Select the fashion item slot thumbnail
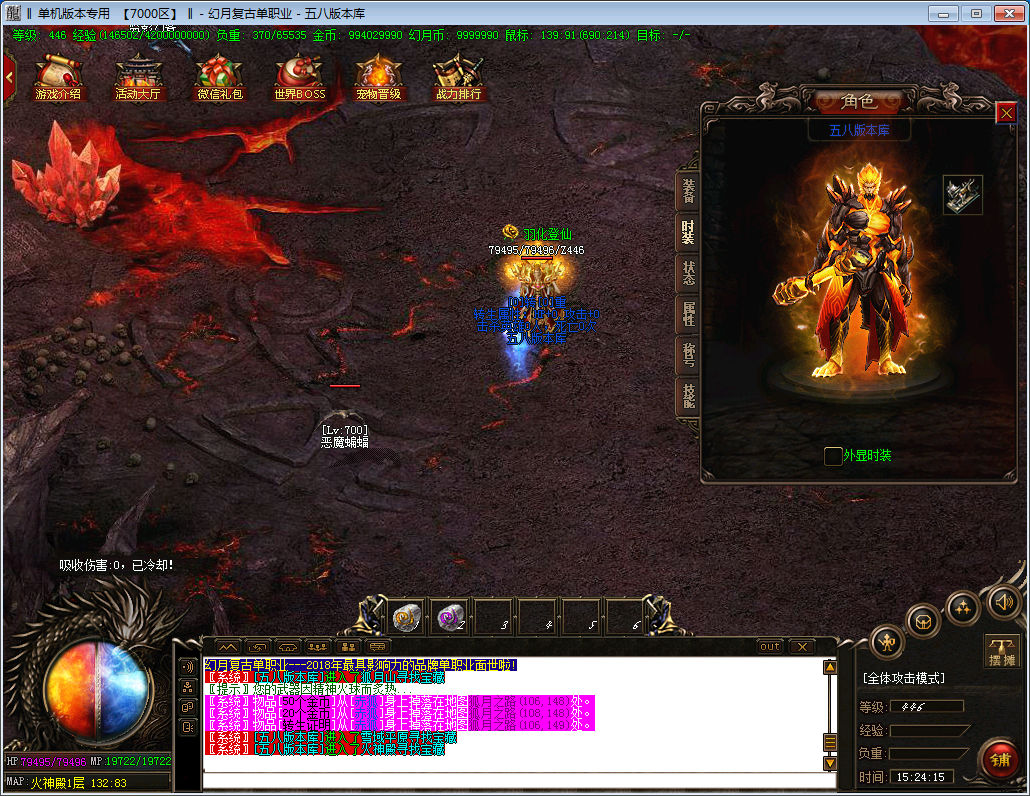 coord(963,194)
